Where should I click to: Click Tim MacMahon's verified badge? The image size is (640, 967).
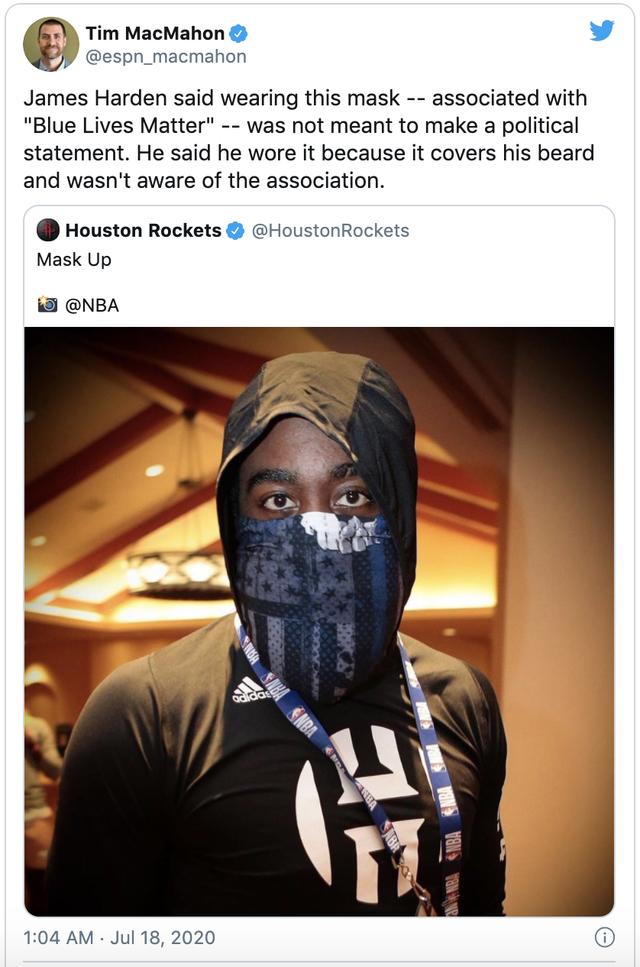(x=239, y=33)
